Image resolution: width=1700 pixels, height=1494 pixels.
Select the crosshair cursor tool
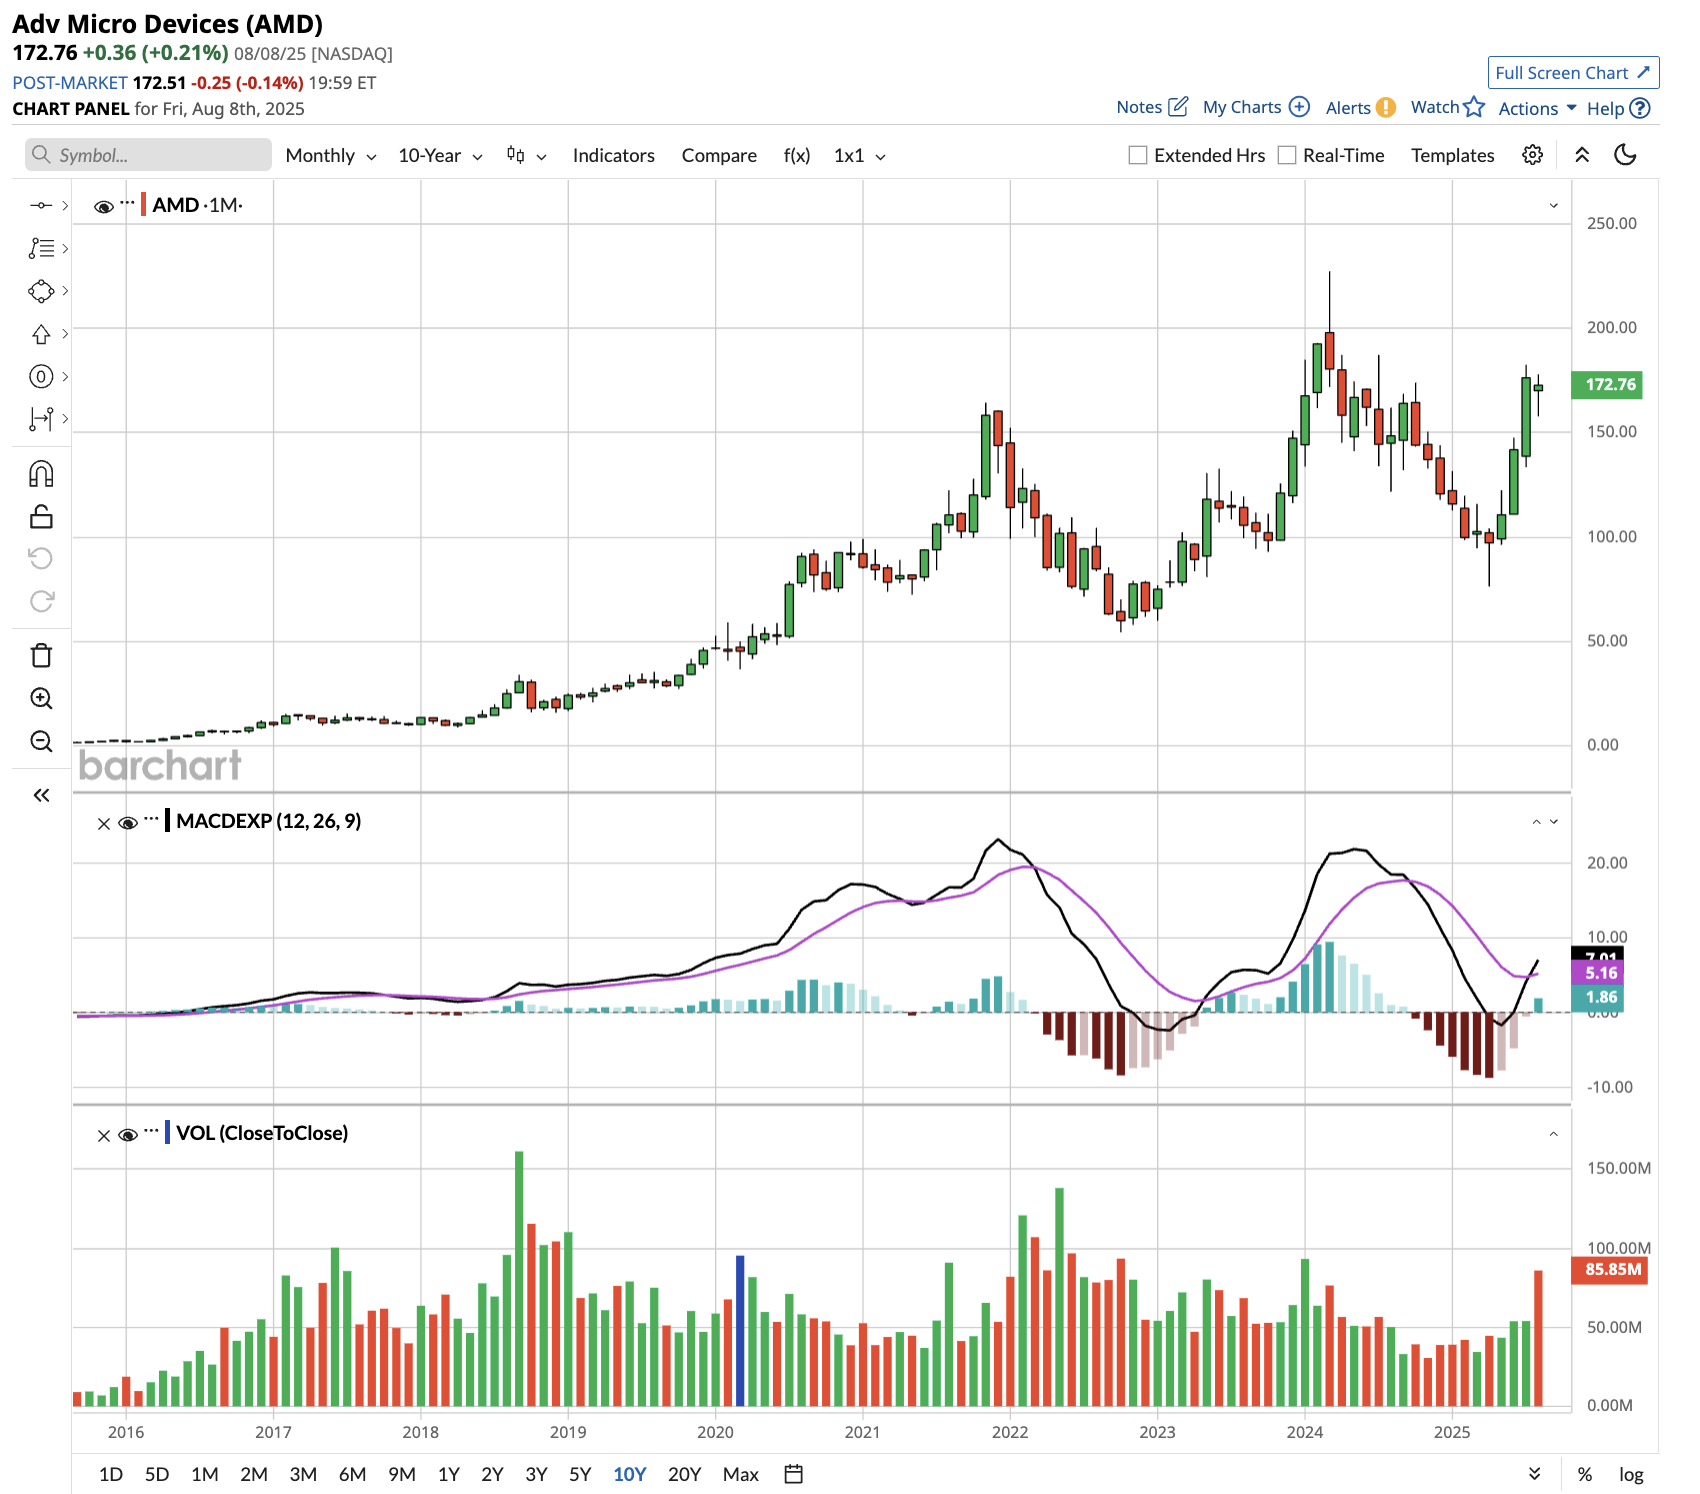(41, 205)
